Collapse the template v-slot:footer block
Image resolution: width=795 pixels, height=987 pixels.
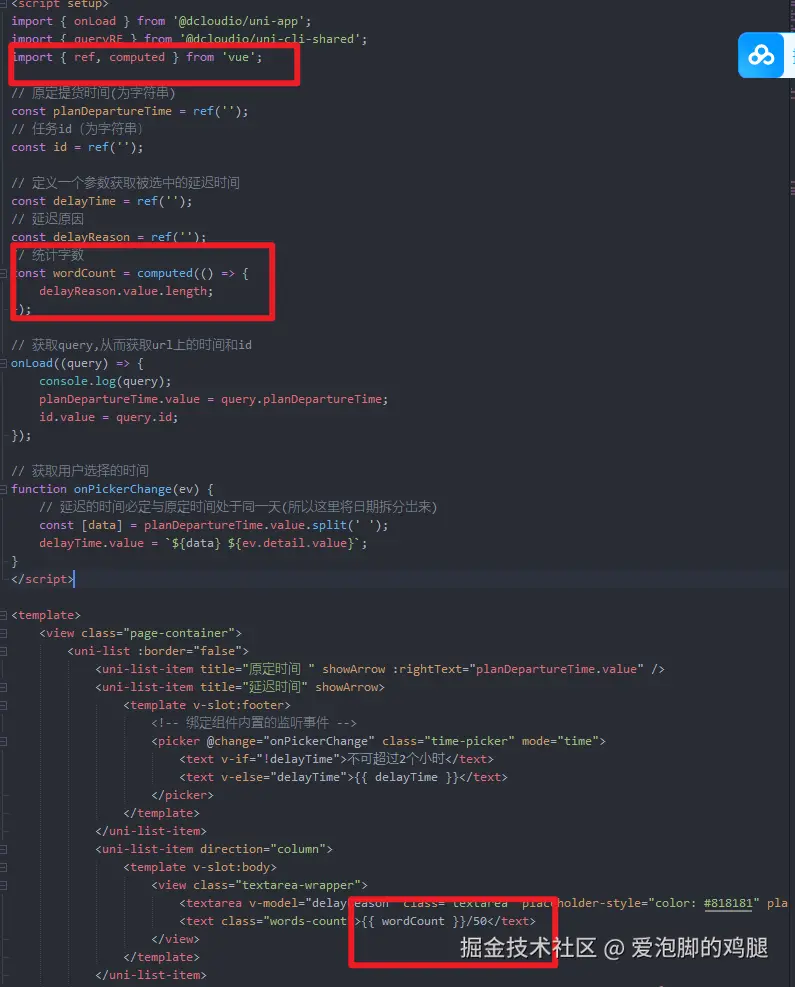[4, 705]
